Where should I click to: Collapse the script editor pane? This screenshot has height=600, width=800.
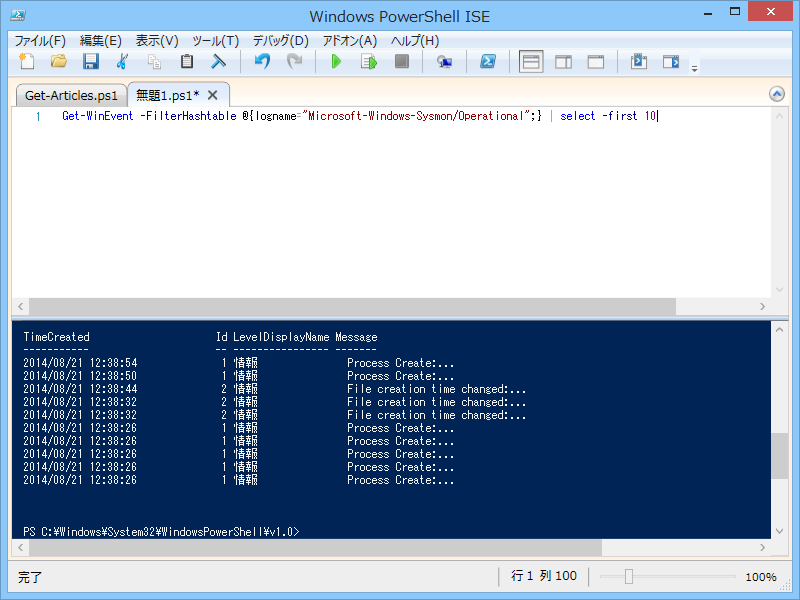777,92
